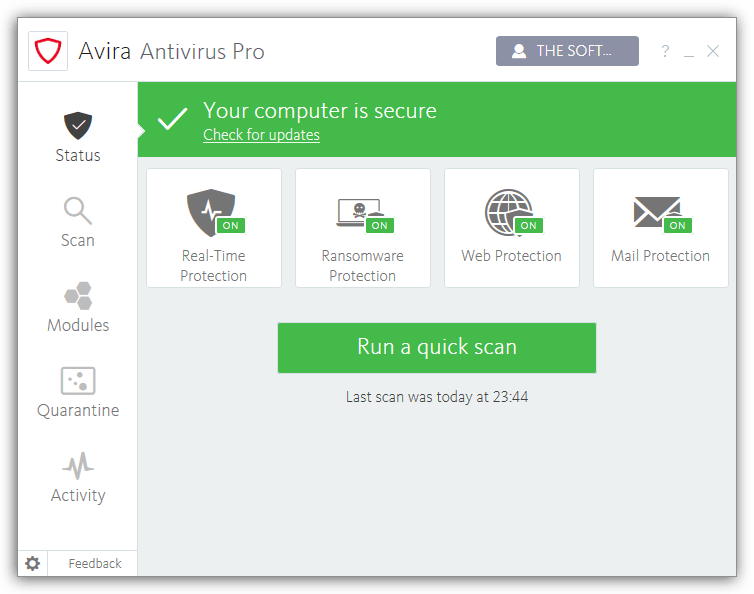Viewport: 754px width, 594px height.
Task: Toggle the Mail Protection ON badge
Action: (677, 225)
